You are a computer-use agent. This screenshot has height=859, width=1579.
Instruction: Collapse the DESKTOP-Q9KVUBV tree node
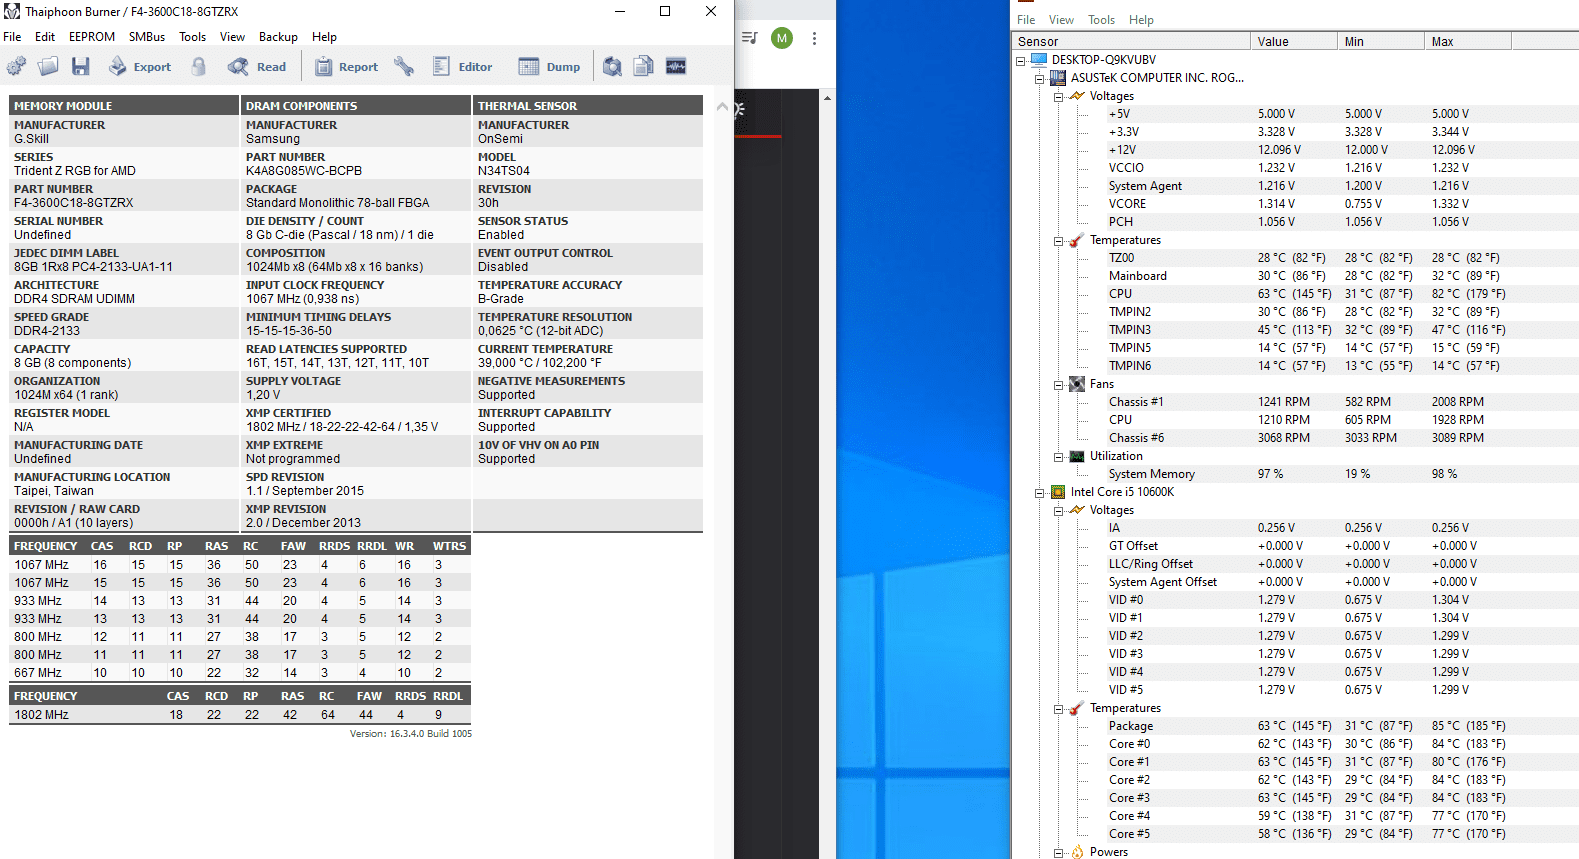coord(1021,60)
